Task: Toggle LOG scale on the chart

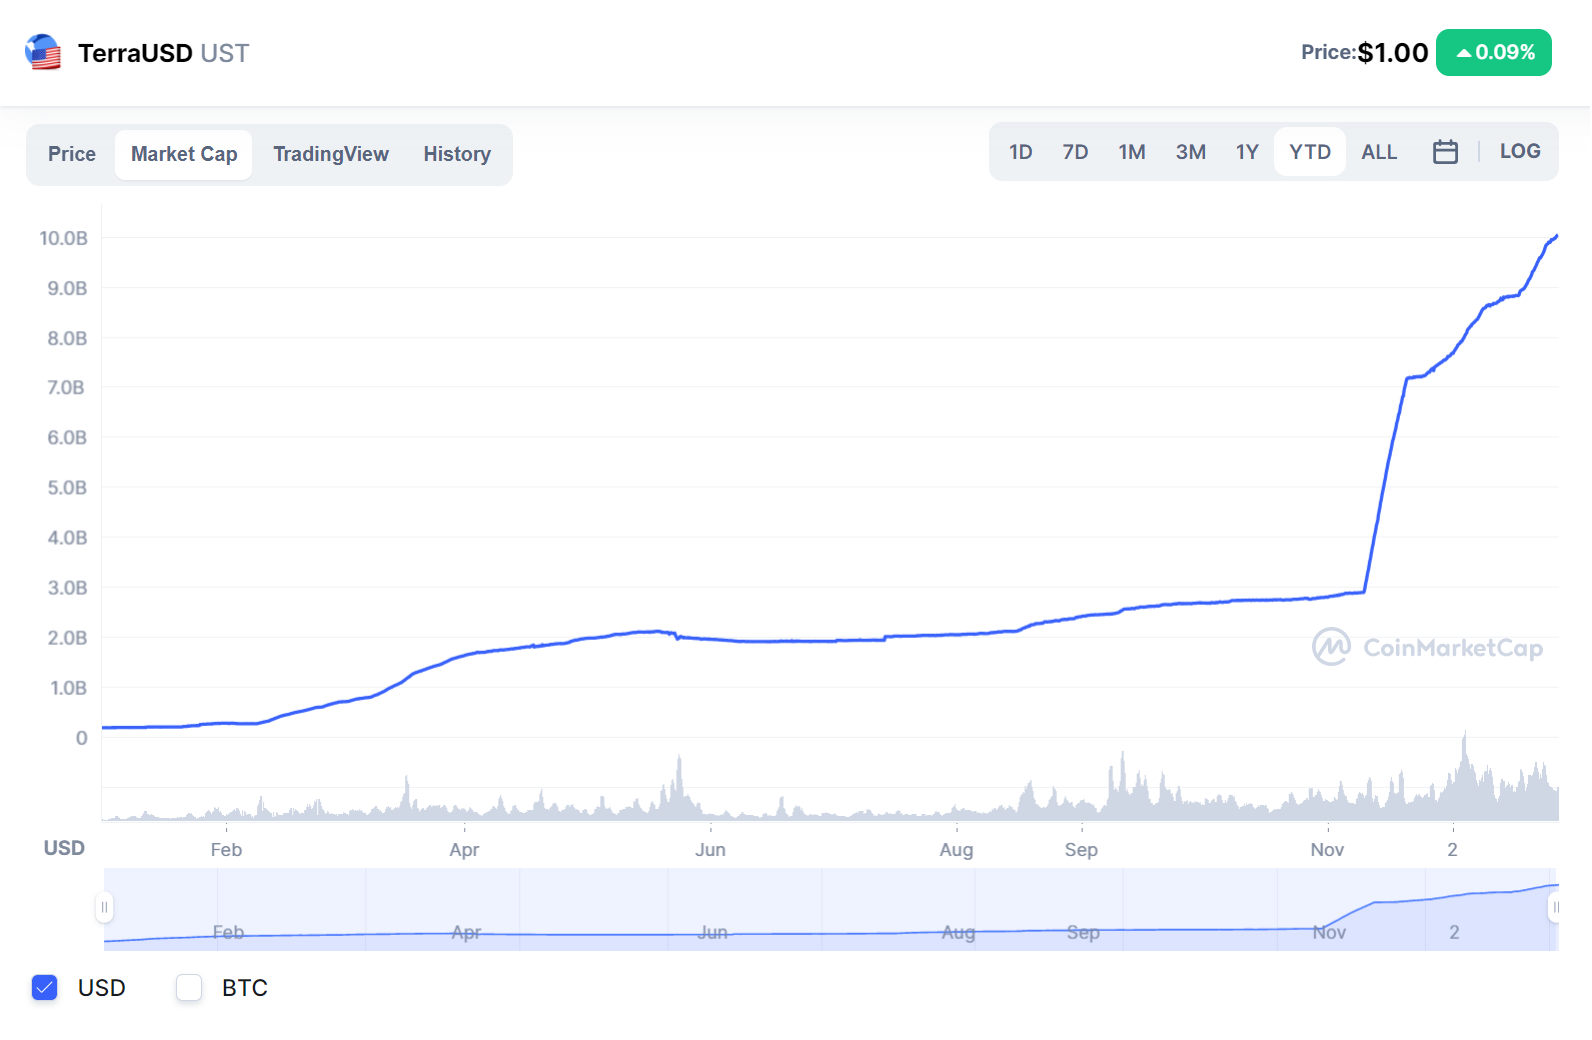Action: [x=1520, y=151]
